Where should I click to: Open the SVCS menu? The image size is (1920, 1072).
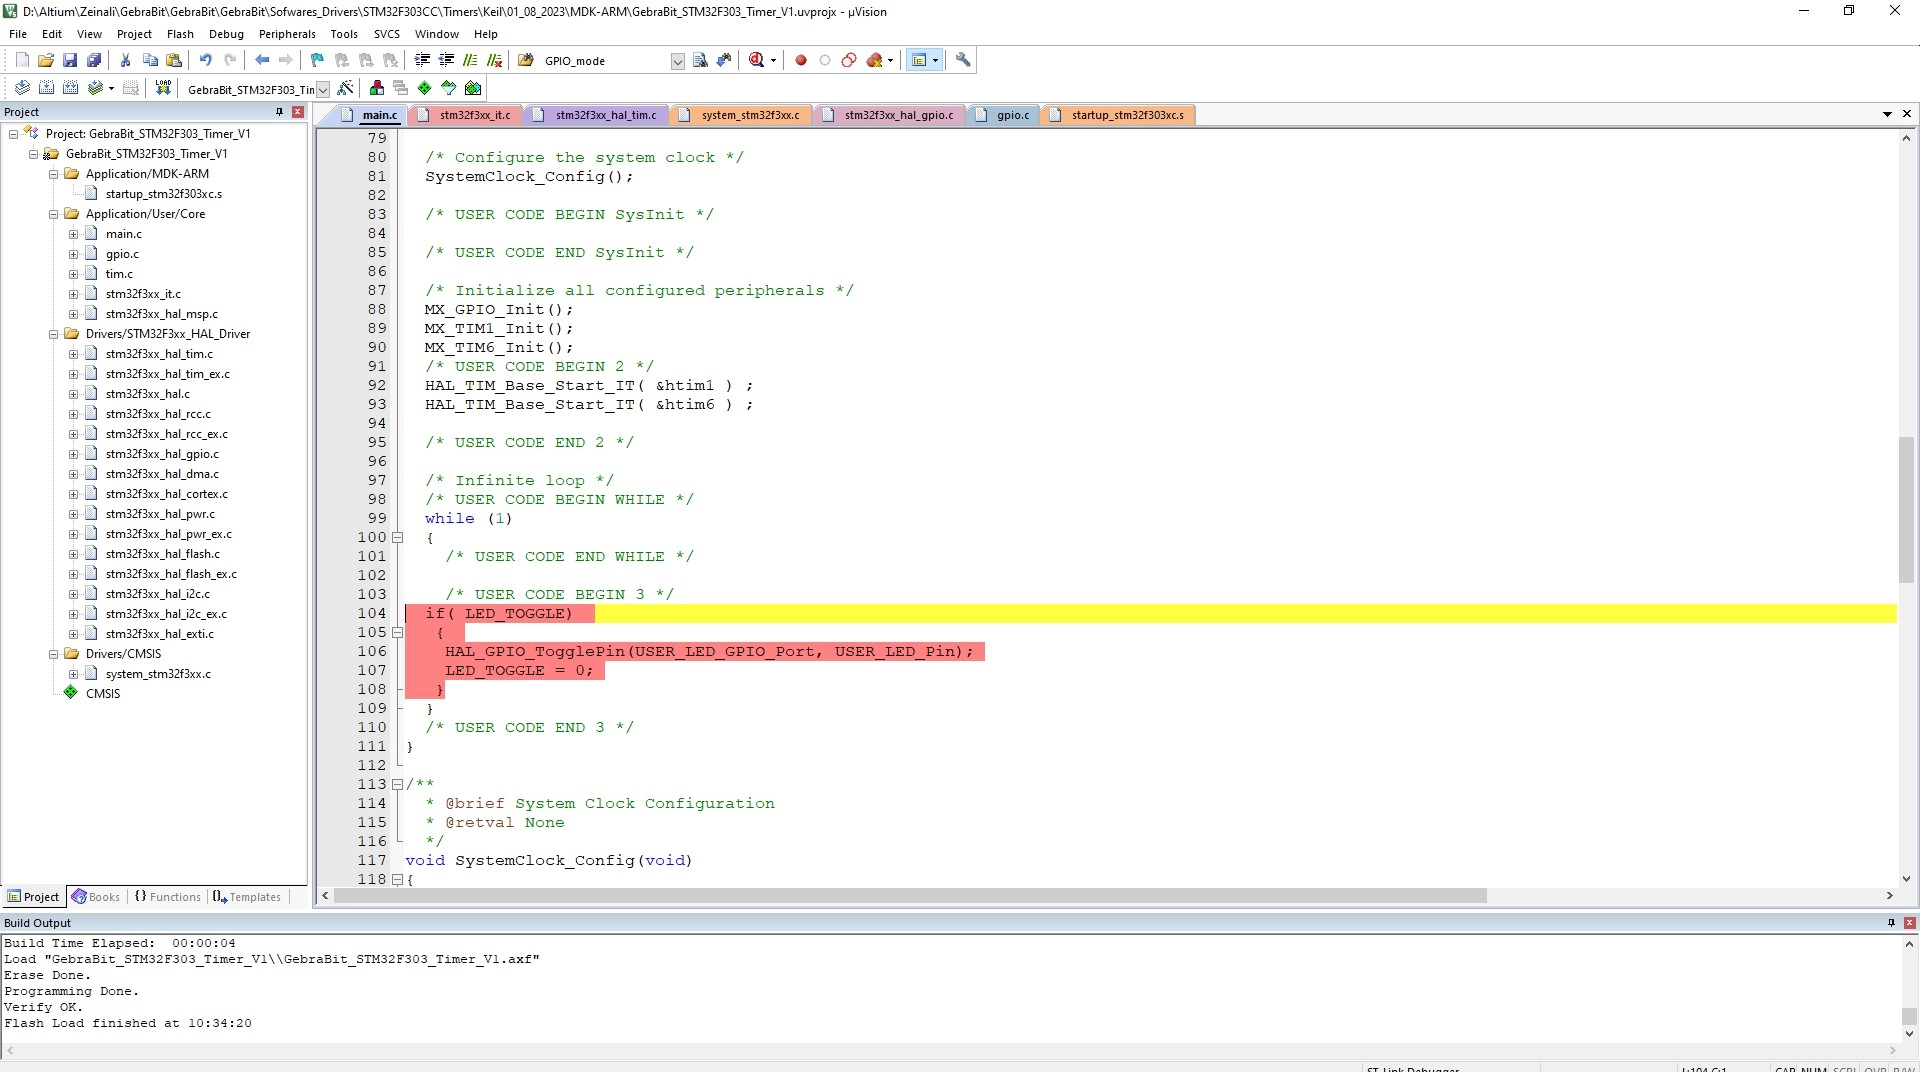[387, 33]
